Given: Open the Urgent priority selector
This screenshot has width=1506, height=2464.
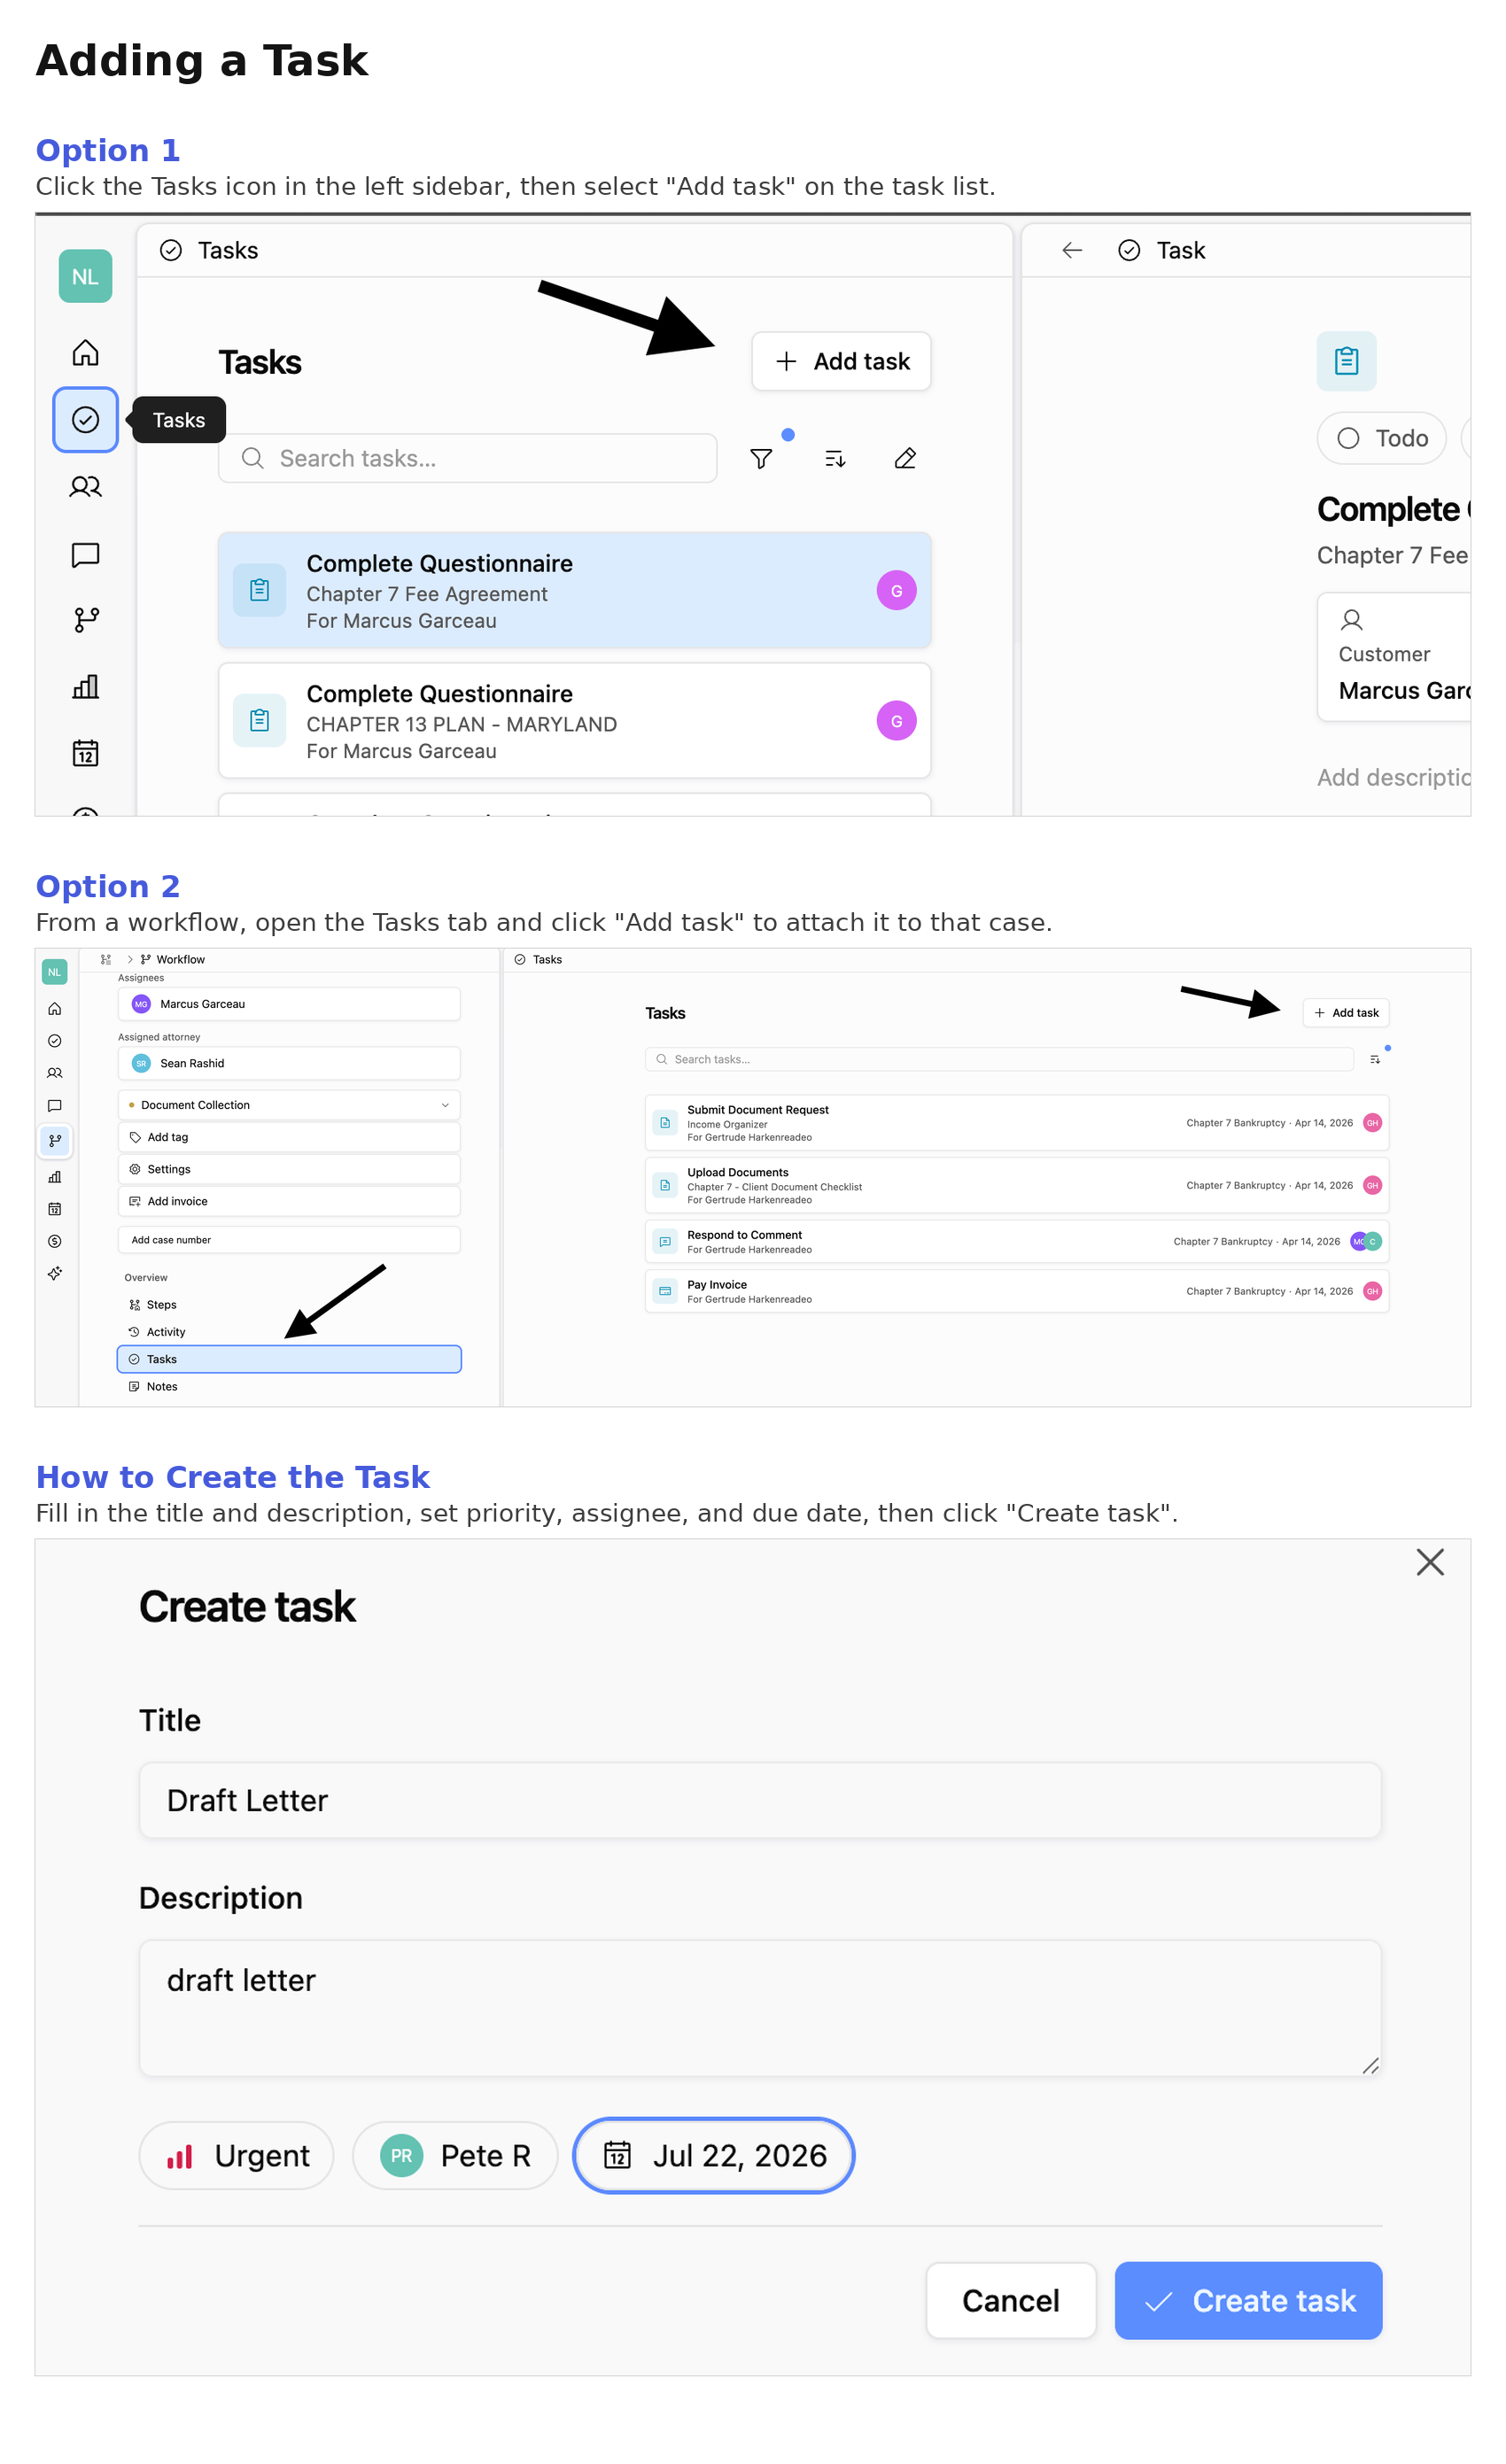Looking at the screenshot, I should pyautogui.click(x=236, y=2155).
